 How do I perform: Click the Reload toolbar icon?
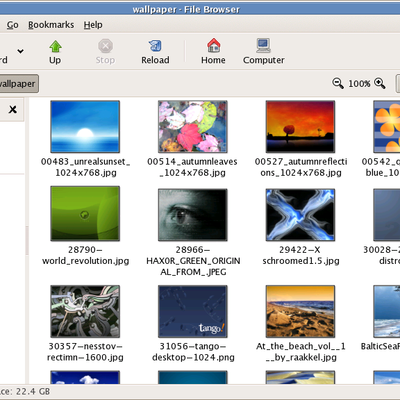(155, 46)
